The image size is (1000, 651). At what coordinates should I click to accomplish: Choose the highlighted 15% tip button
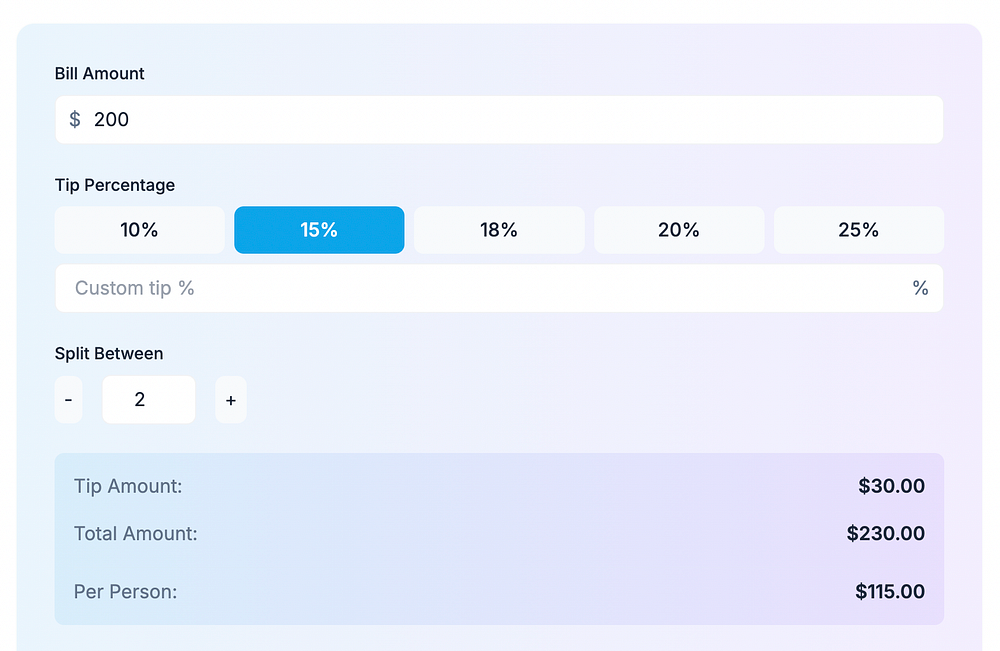coord(319,230)
